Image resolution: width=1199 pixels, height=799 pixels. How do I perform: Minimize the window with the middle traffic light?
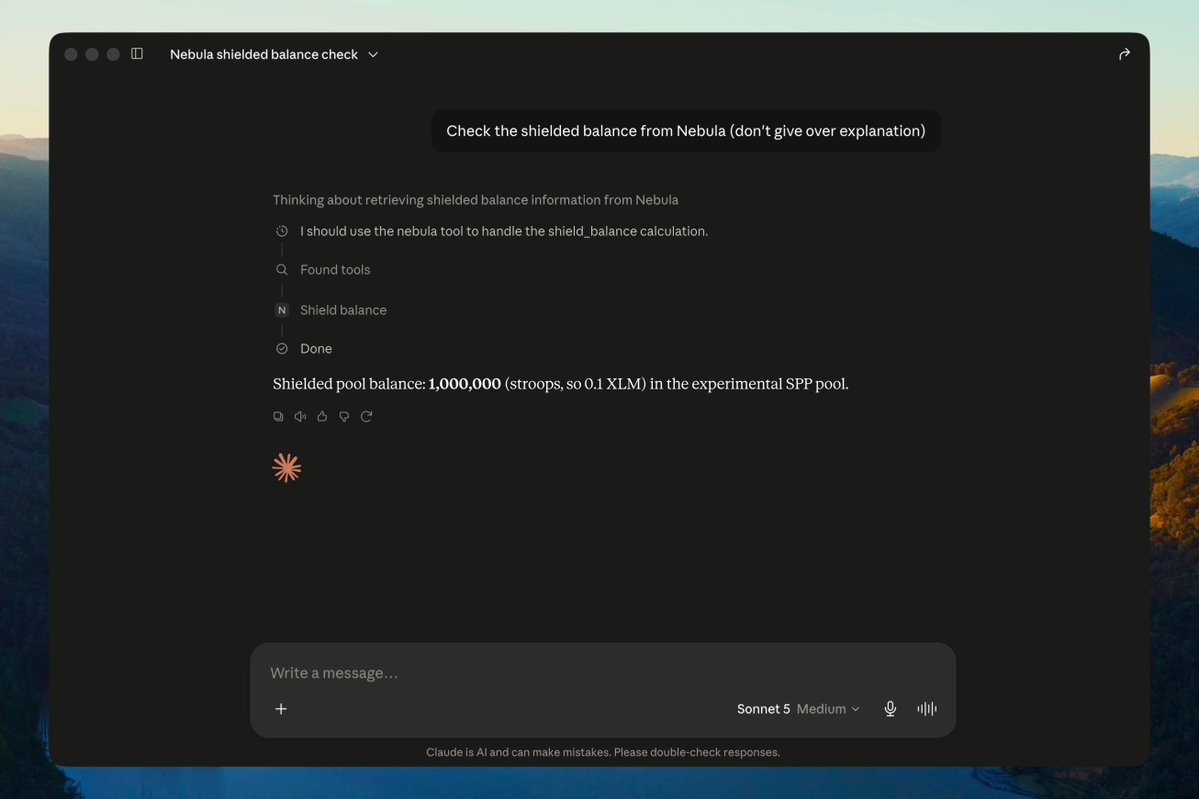pyautogui.click(x=92, y=54)
